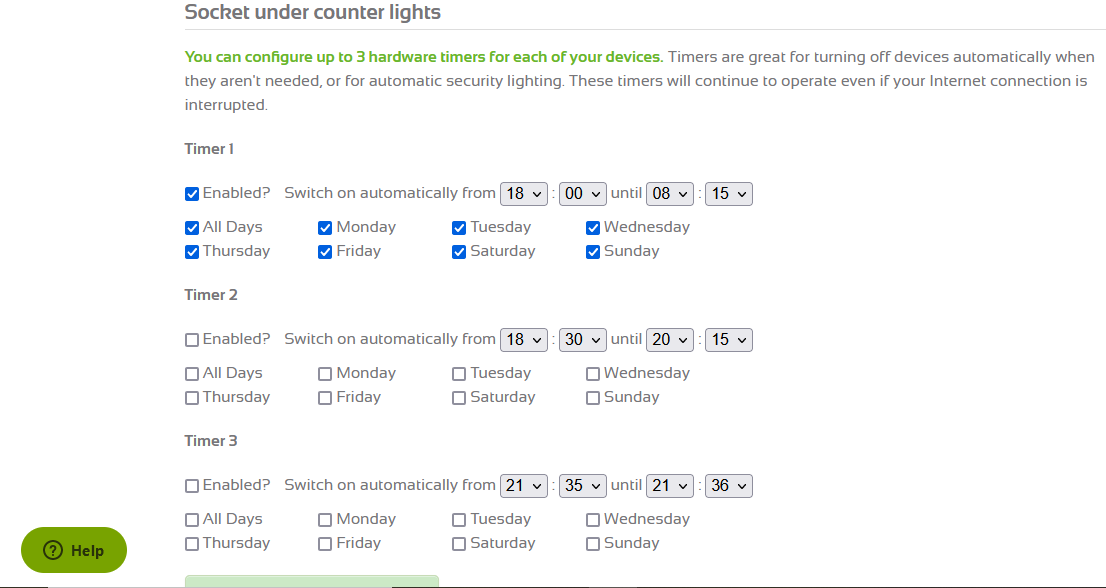Open Timer 3 end minute dropdown
Screen dimensions: 1106x588
(729, 486)
